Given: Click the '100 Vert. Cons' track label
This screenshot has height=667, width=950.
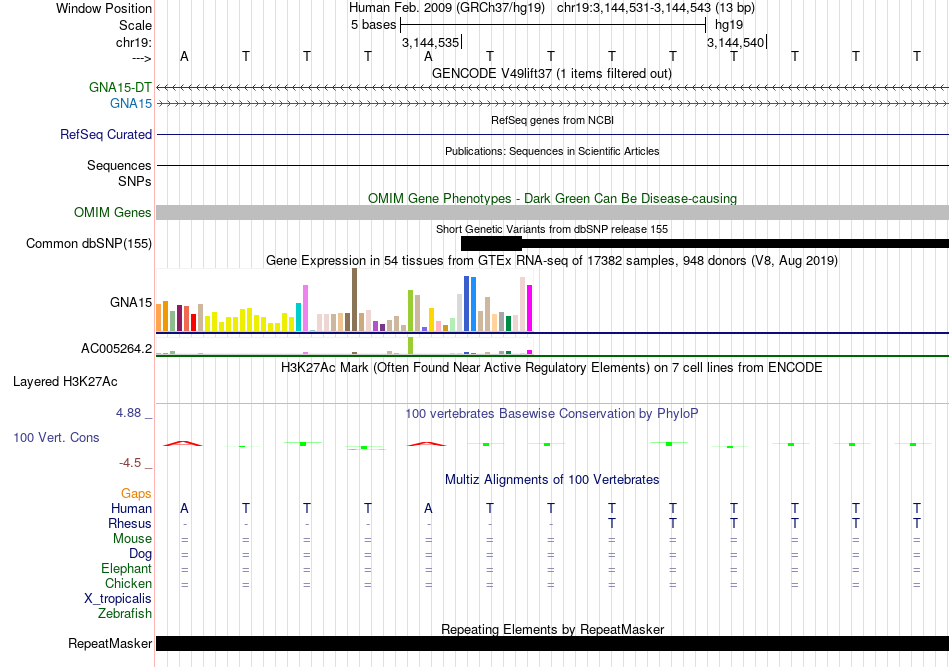Looking at the screenshot, I should coord(56,437).
